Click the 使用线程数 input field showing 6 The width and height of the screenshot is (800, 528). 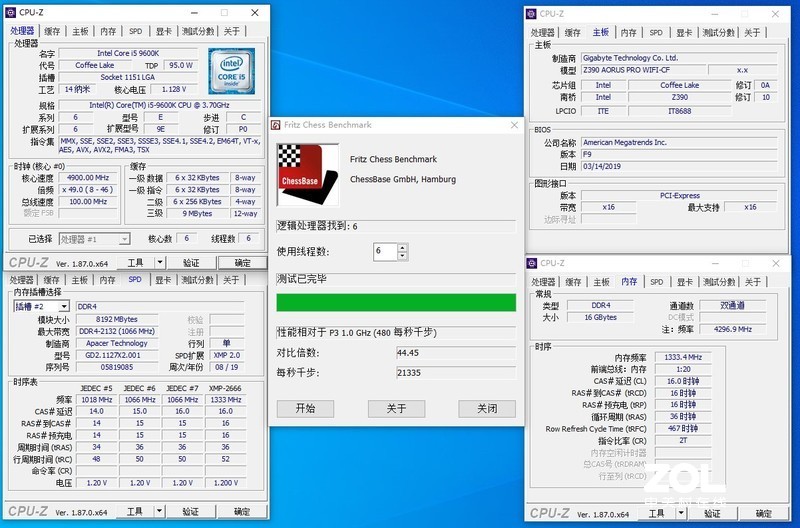pos(386,252)
